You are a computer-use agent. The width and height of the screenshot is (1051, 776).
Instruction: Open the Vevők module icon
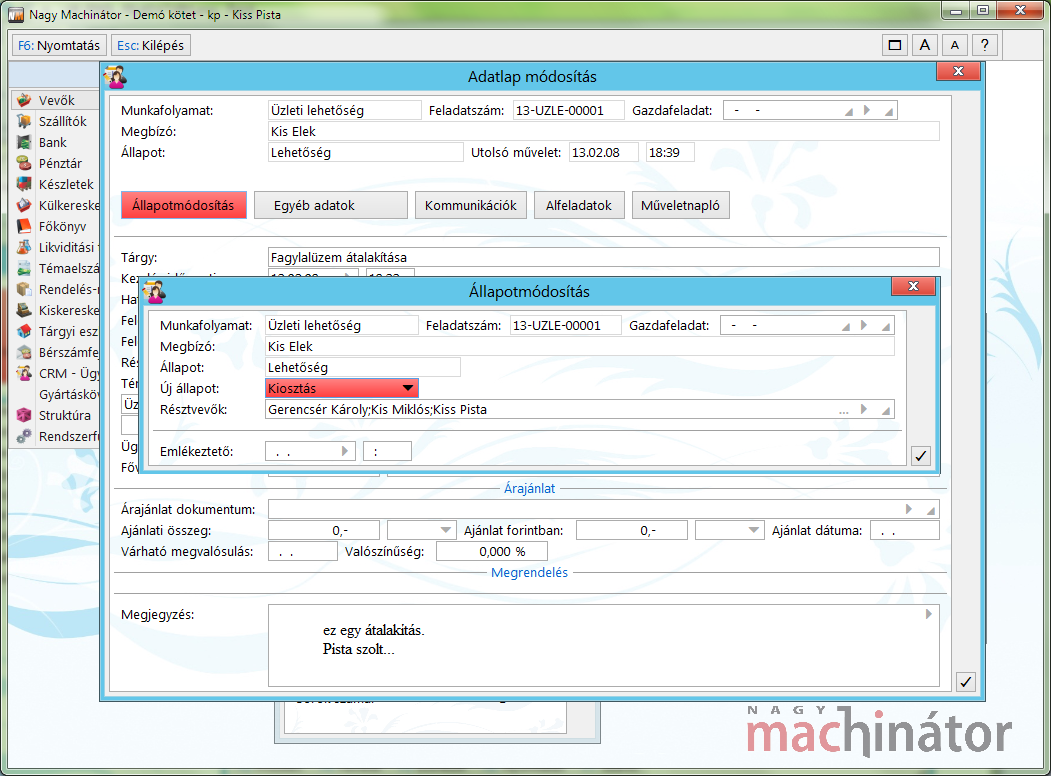24,101
